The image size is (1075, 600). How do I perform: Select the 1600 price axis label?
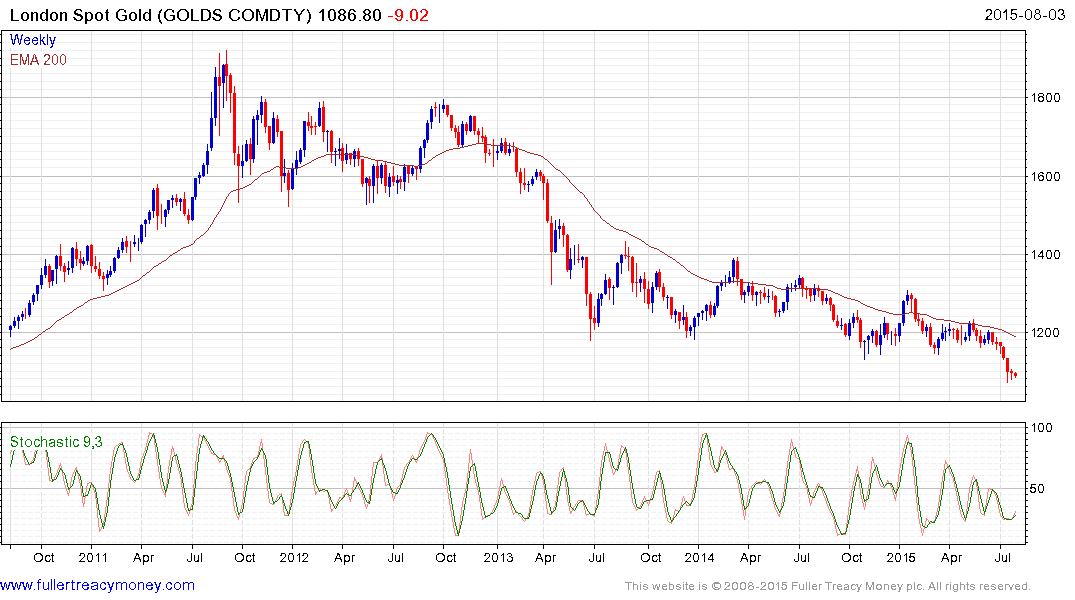click(1046, 176)
